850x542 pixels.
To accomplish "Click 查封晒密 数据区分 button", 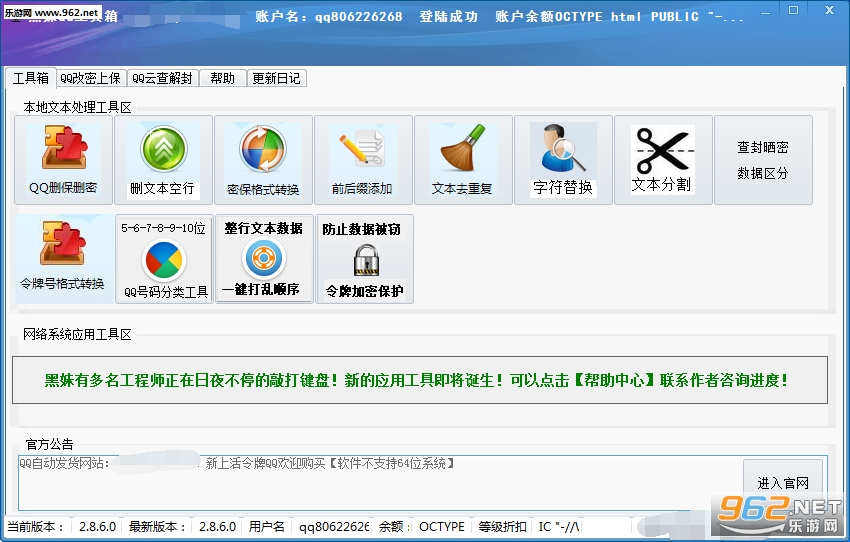I will point(763,160).
